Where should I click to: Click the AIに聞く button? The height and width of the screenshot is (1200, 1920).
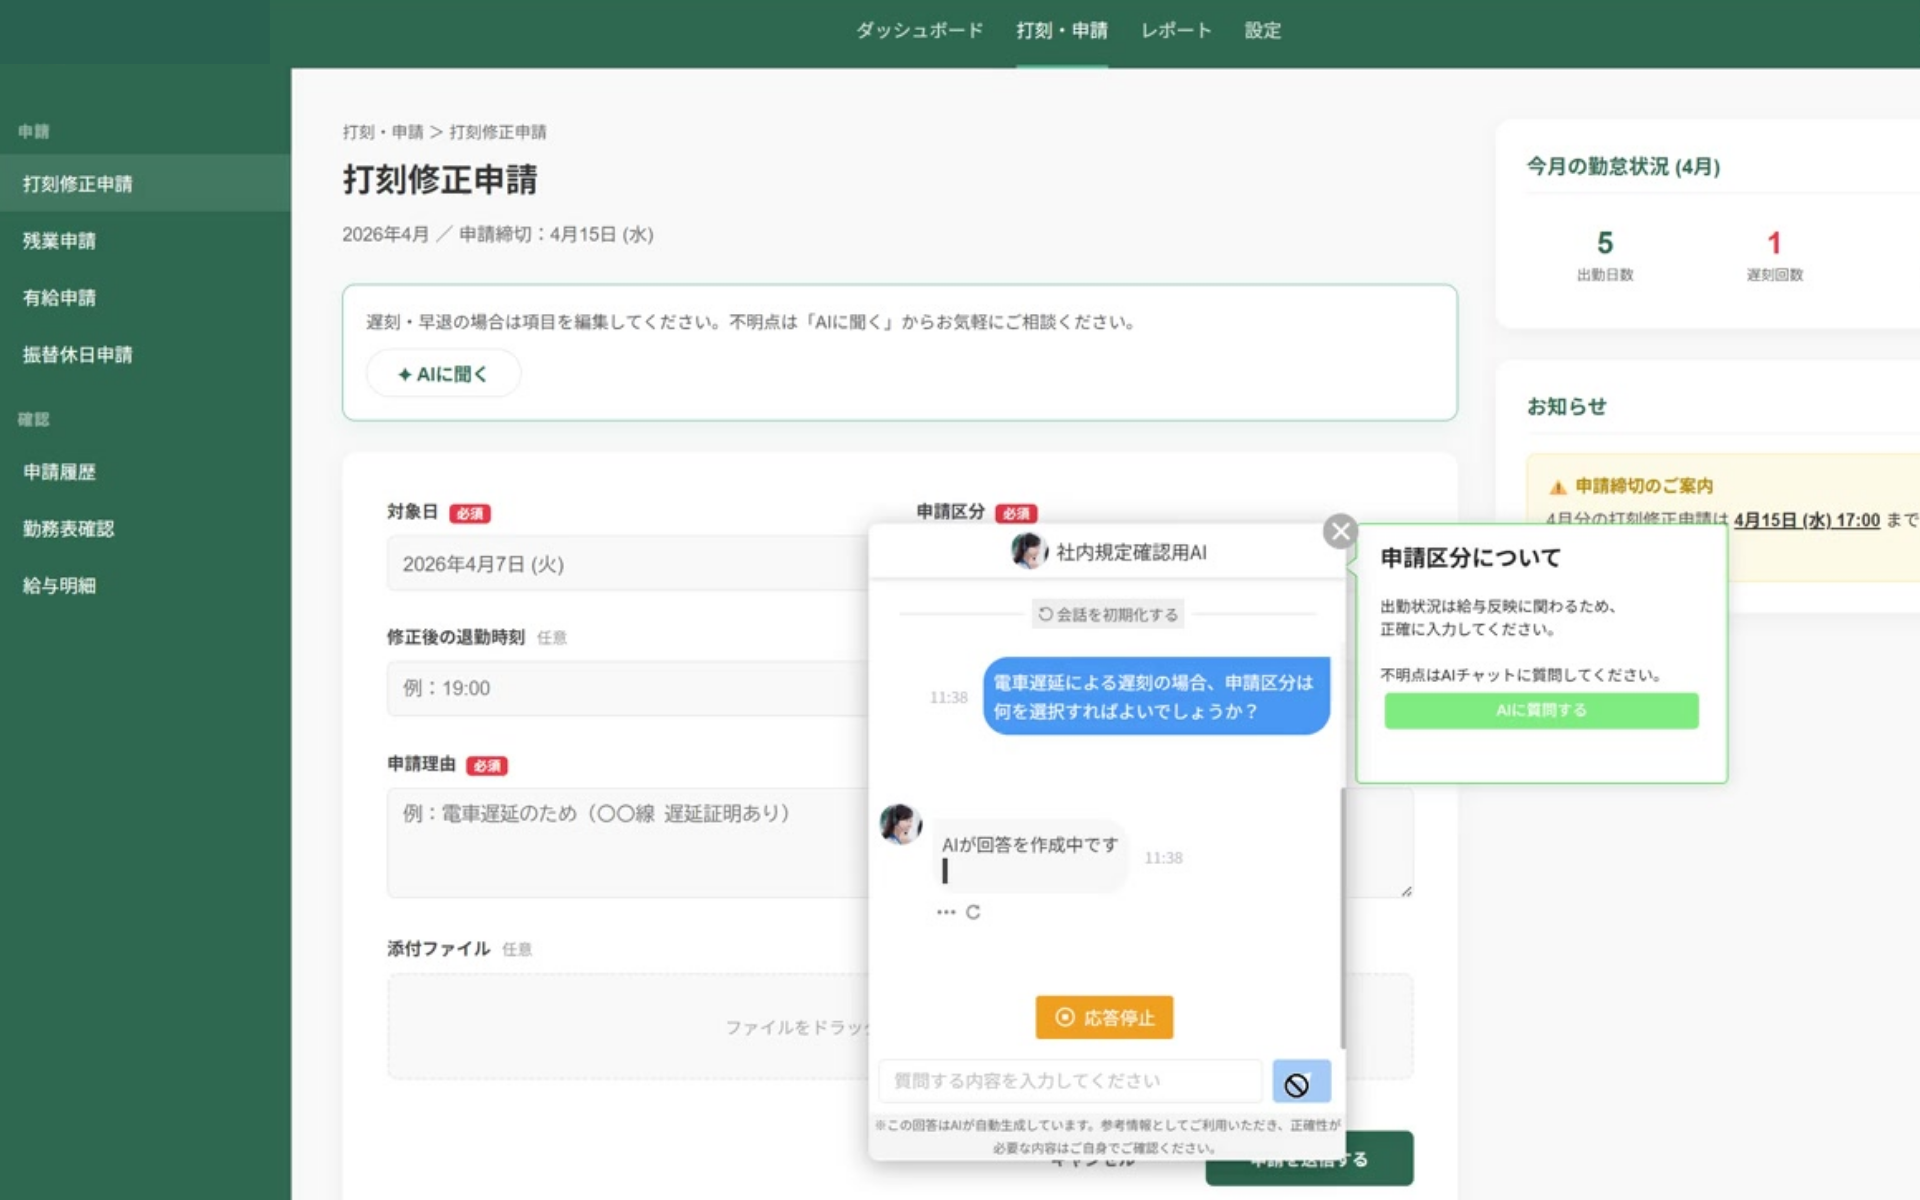[x=443, y=374]
